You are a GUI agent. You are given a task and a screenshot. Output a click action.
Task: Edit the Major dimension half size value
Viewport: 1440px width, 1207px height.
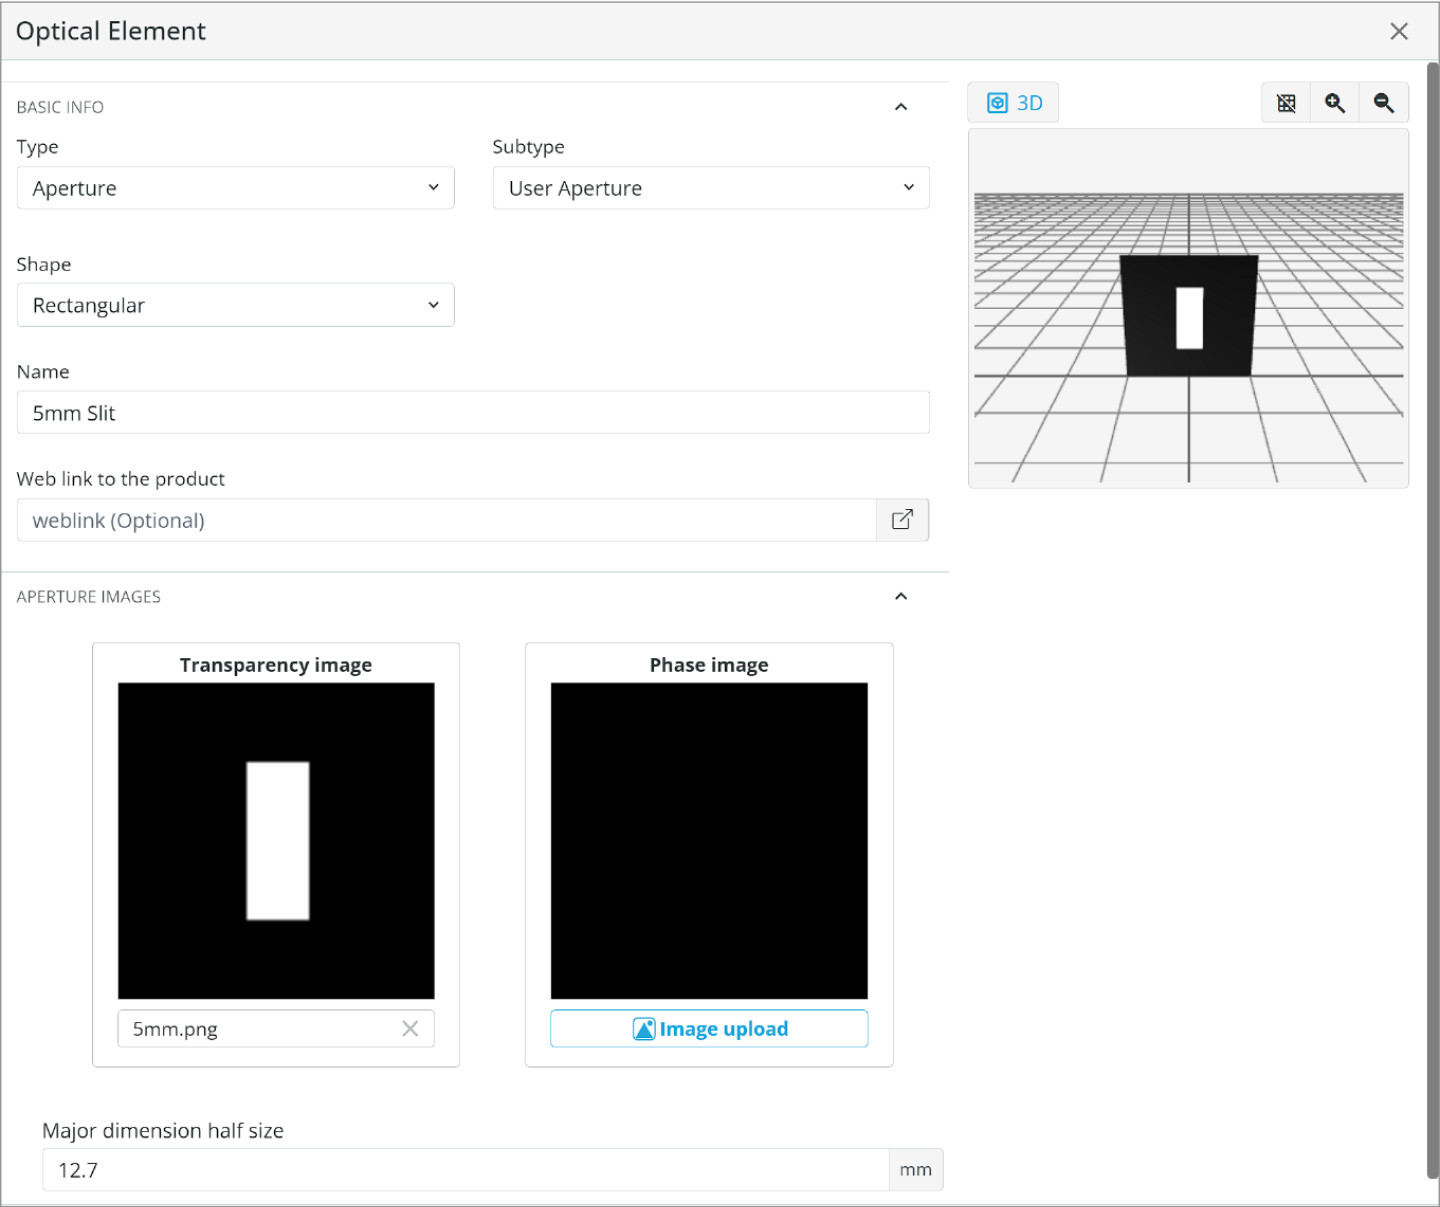click(x=466, y=1170)
